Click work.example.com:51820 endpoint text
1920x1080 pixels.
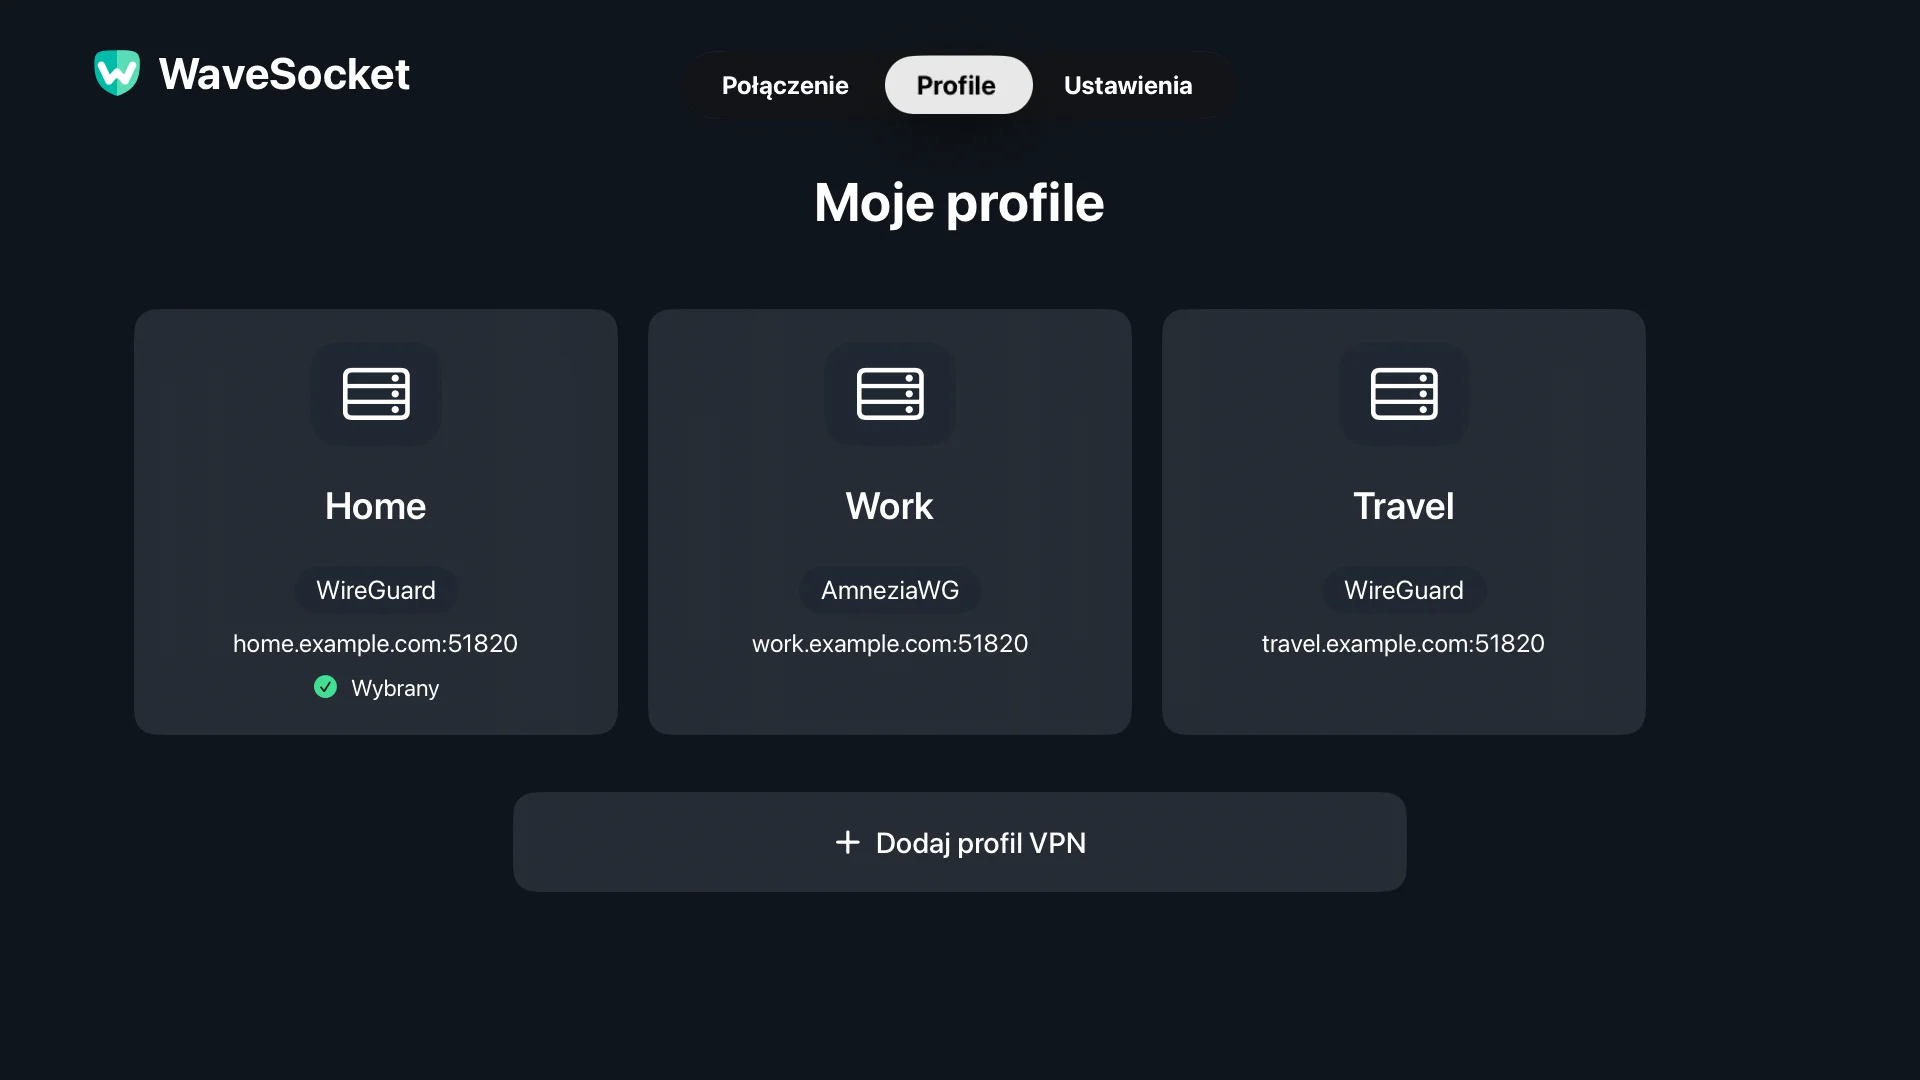pyautogui.click(x=890, y=643)
